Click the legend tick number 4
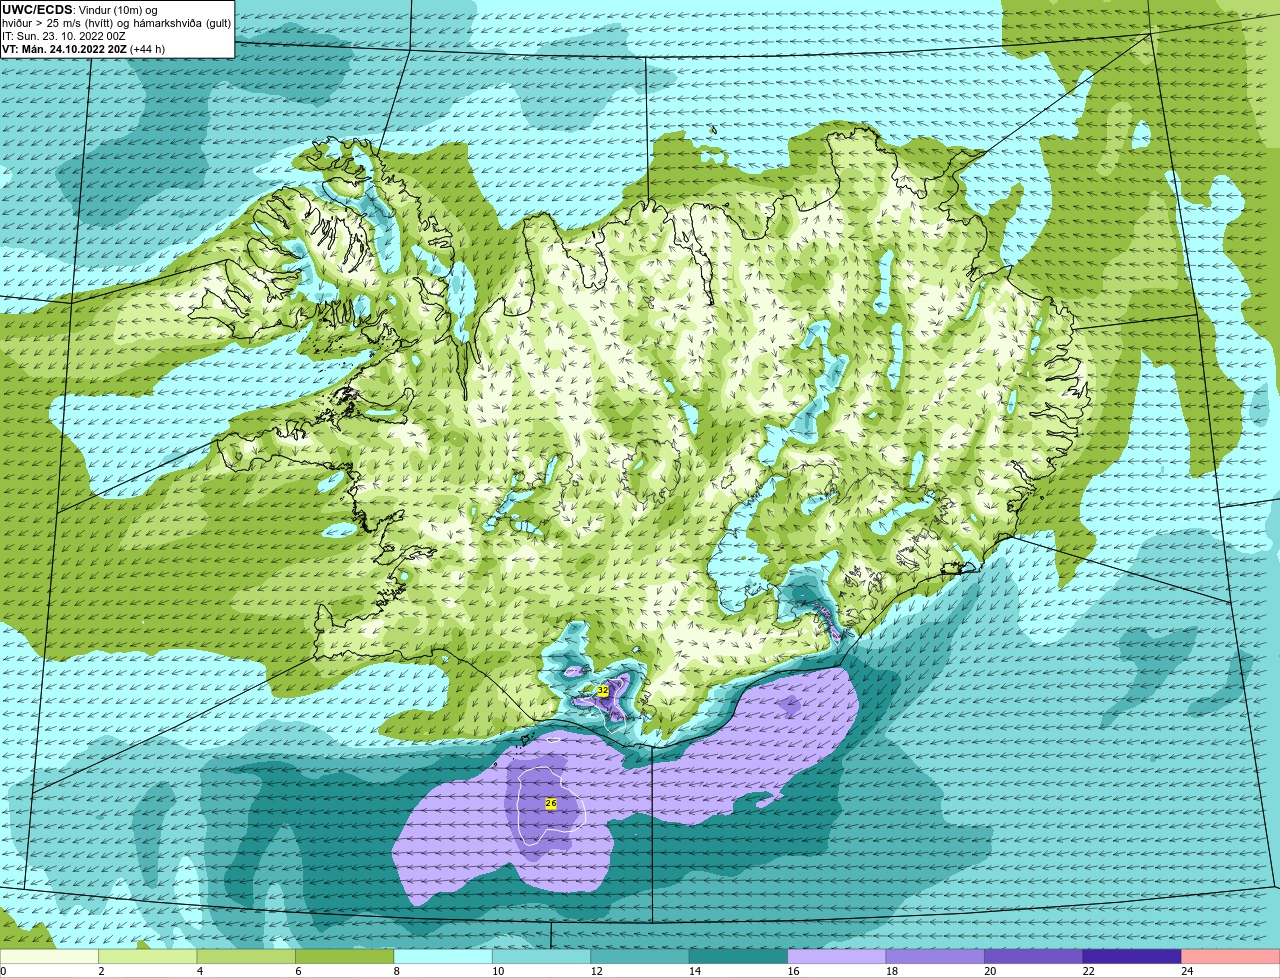1280x978 pixels. coord(199,971)
